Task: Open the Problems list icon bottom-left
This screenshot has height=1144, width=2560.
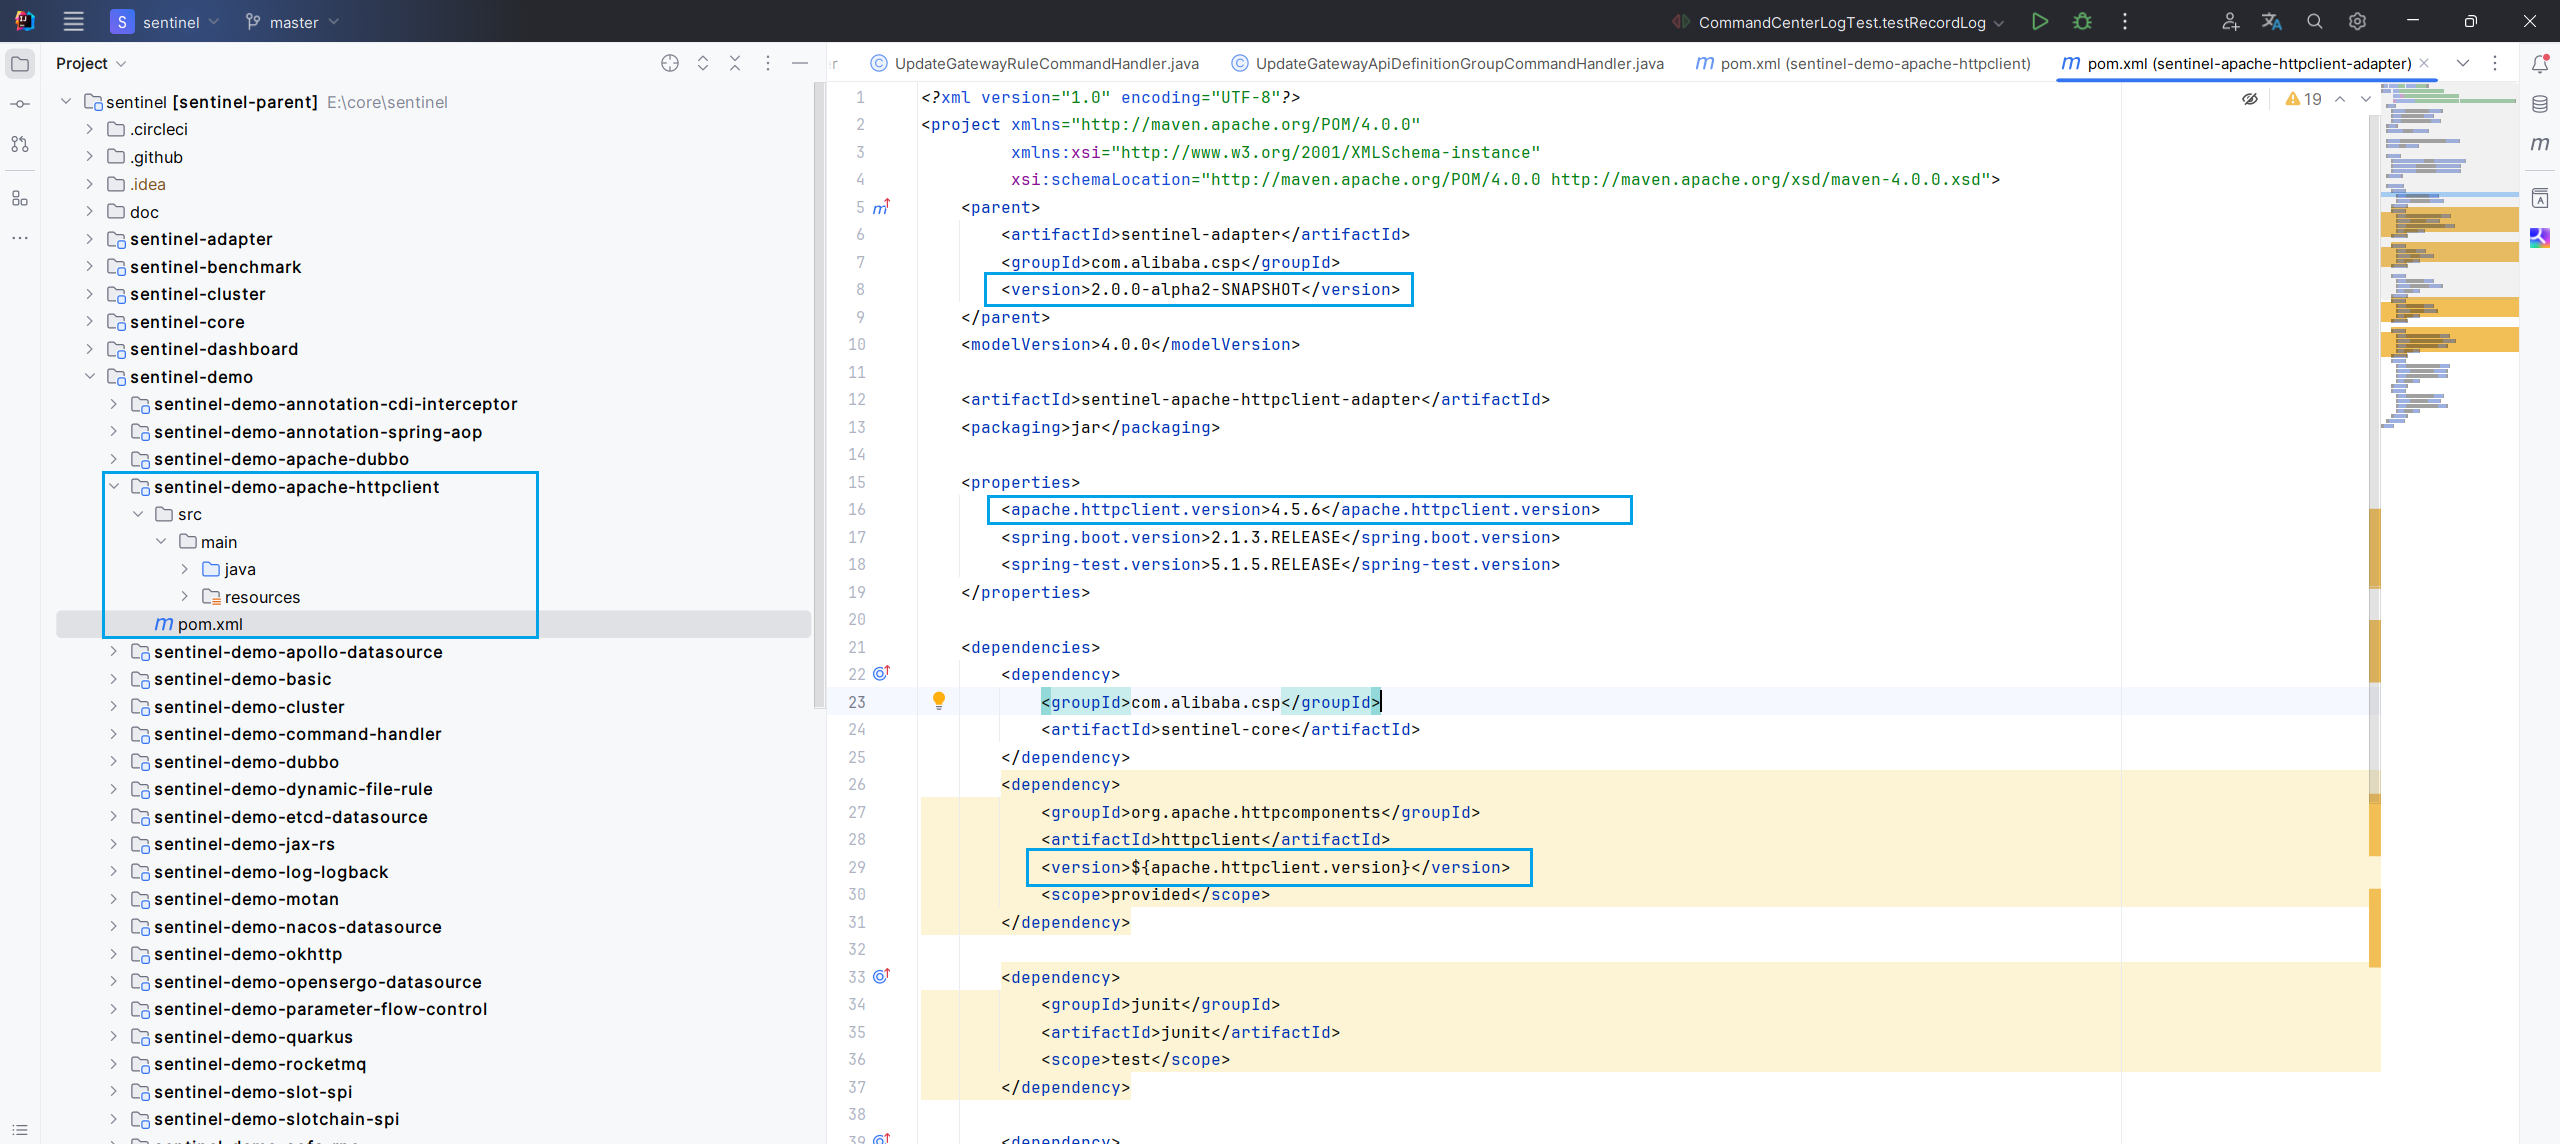Action: point(20,1130)
